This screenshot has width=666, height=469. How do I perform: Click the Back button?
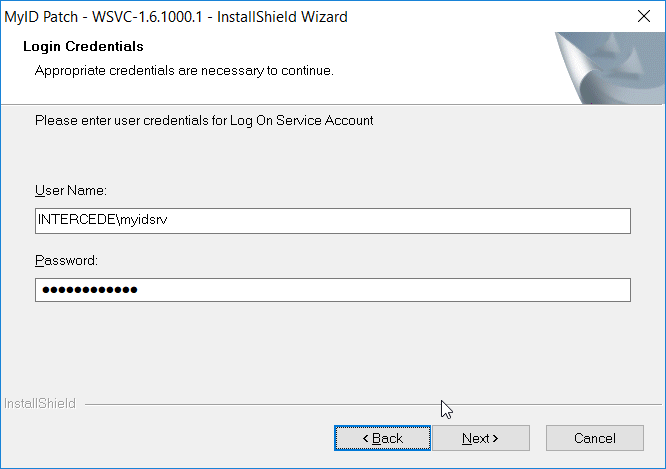pyautogui.click(x=382, y=438)
